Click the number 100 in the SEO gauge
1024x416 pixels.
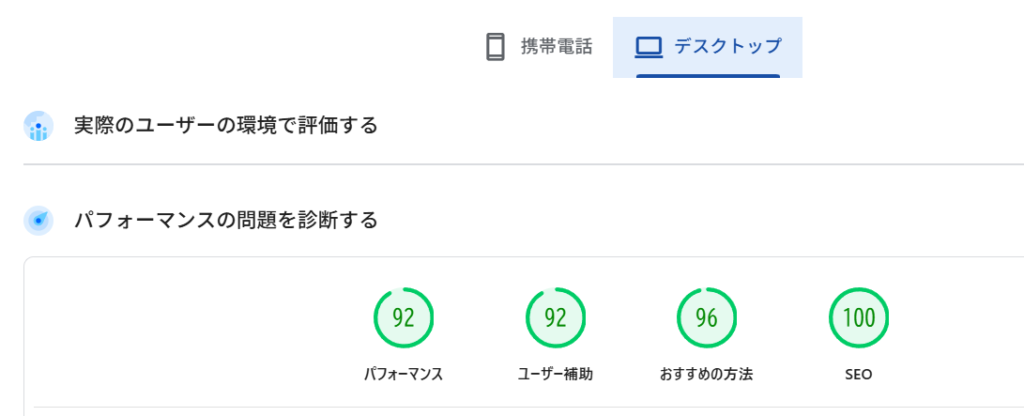[x=858, y=319]
